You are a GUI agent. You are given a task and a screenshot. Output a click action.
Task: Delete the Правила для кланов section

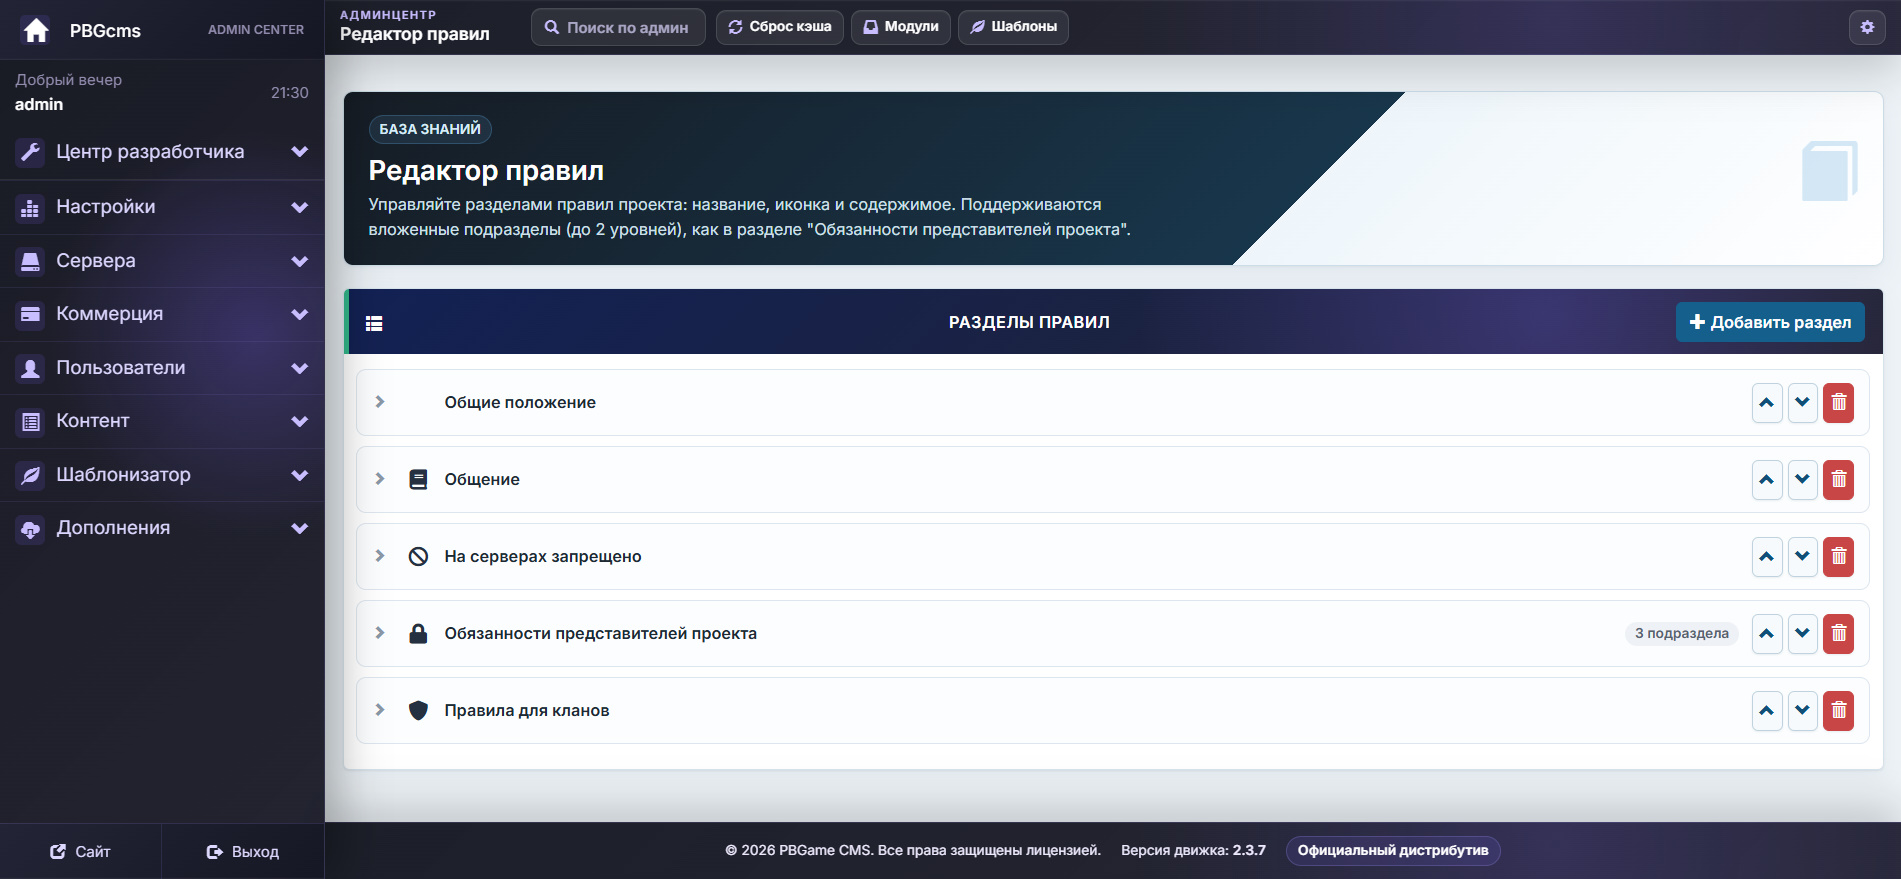(x=1838, y=711)
